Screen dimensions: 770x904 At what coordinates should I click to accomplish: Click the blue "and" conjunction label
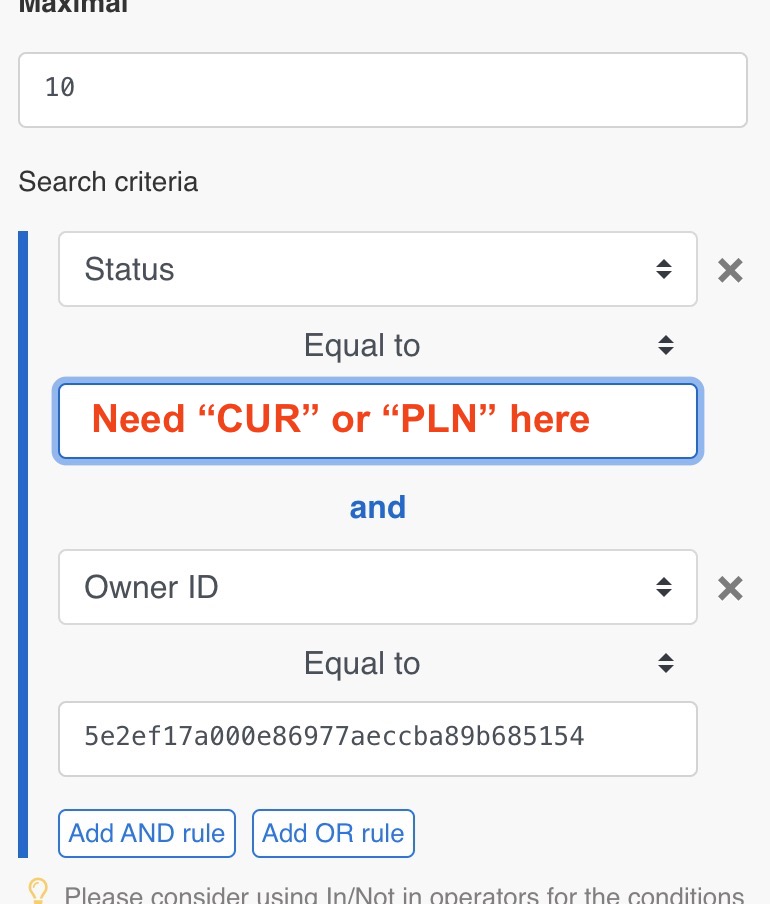[377, 507]
